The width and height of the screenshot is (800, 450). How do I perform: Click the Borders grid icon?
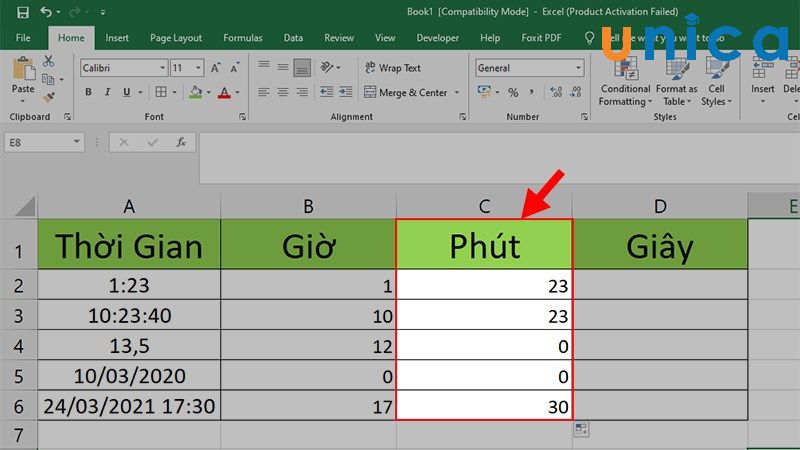coord(161,92)
